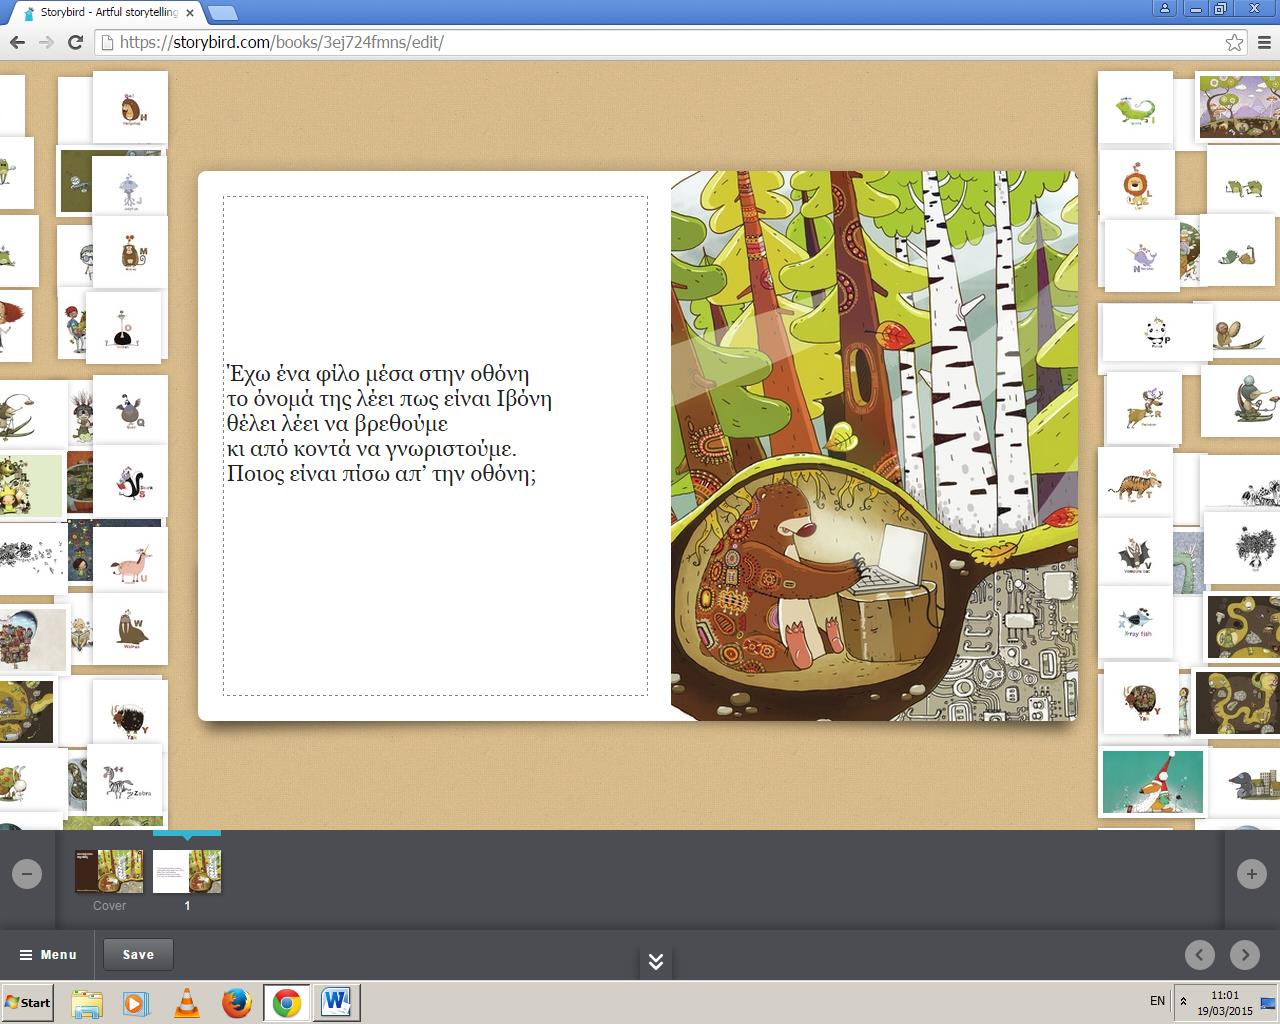1280x1024 pixels.
Task: Select the walrus W artwork thumbnail
Action: [130, 628]
